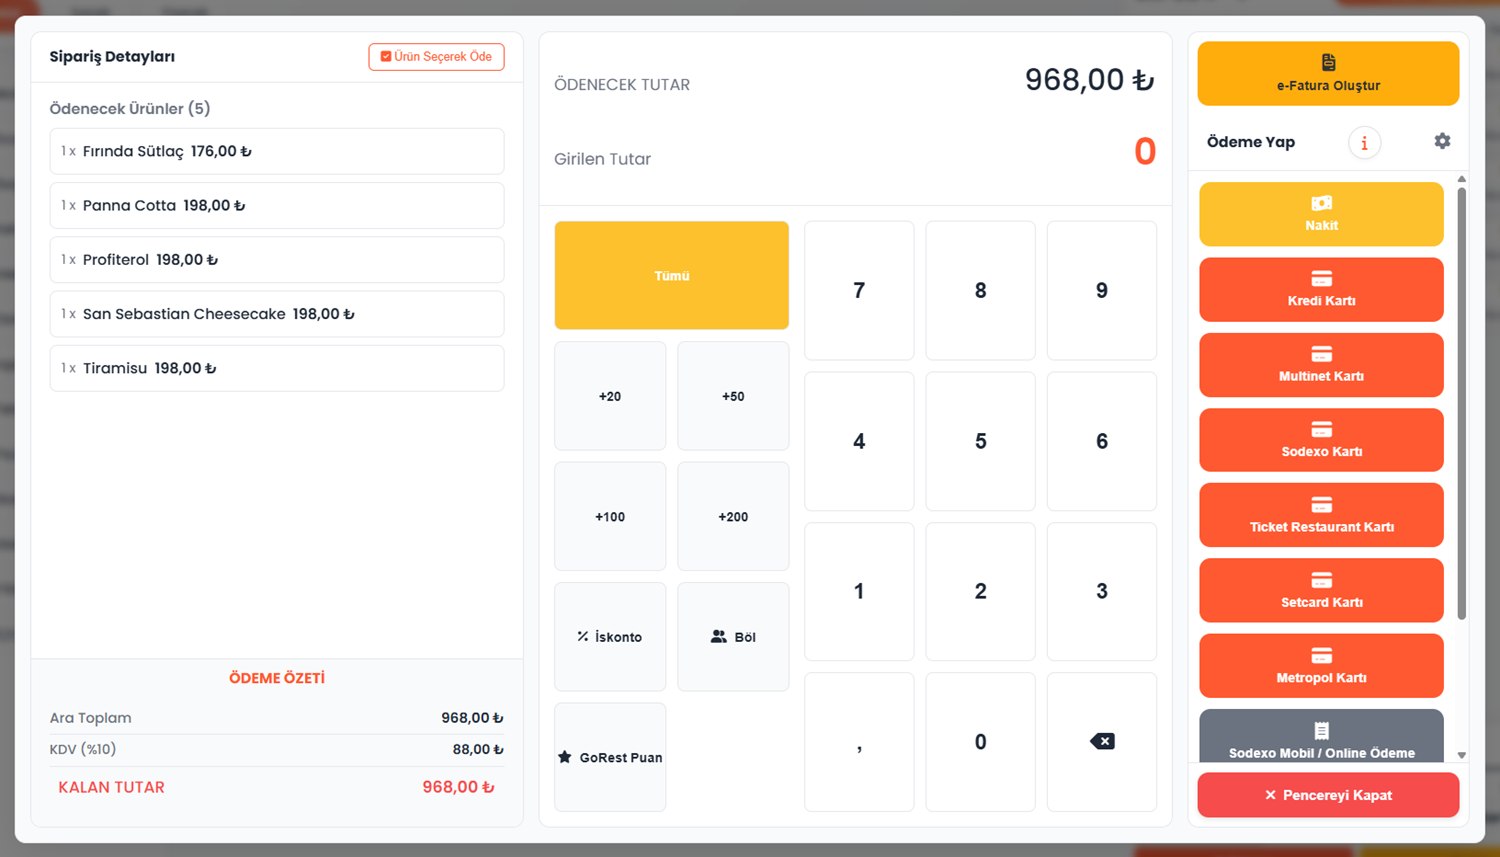
Task: Tap numpad key 9
Action: [1102, 290]
